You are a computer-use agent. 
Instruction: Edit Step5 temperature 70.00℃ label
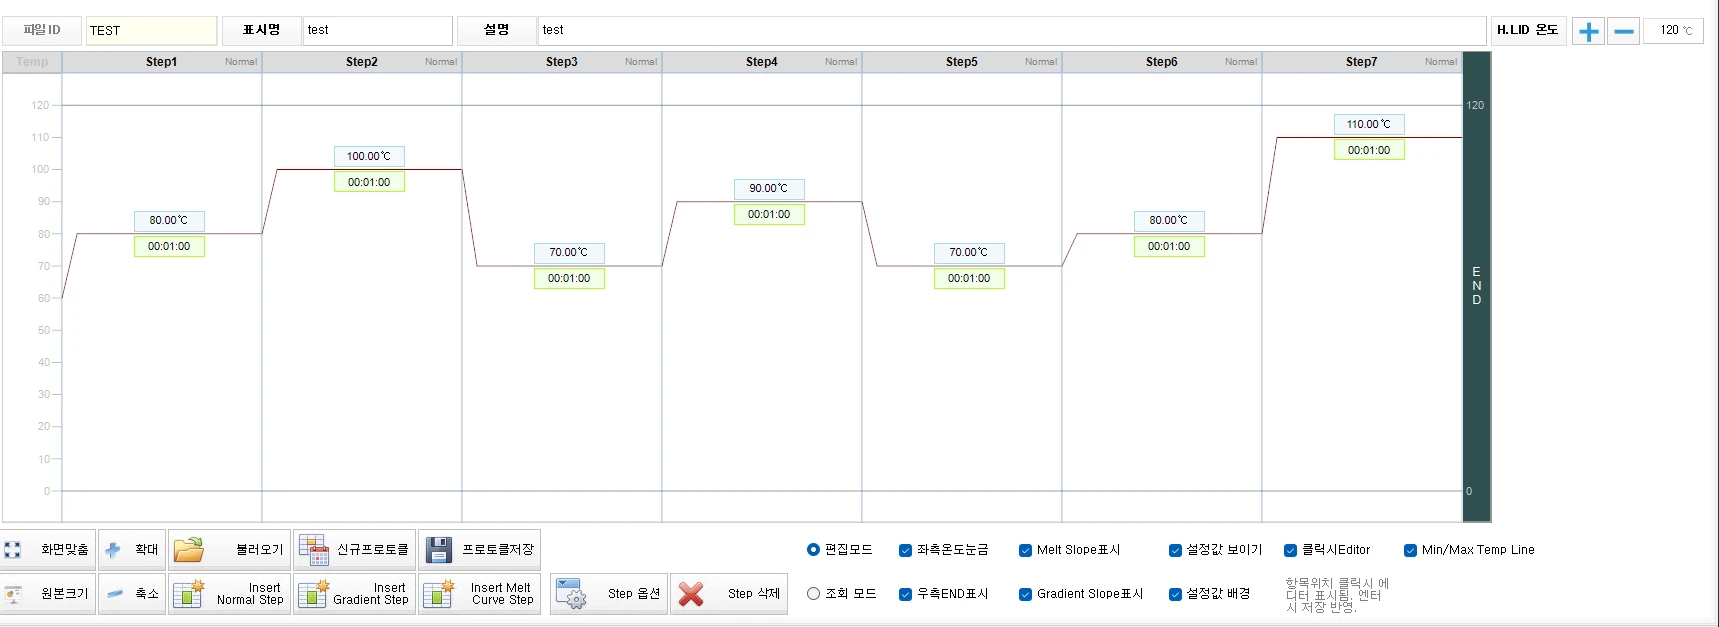click(x=969, y=252)
